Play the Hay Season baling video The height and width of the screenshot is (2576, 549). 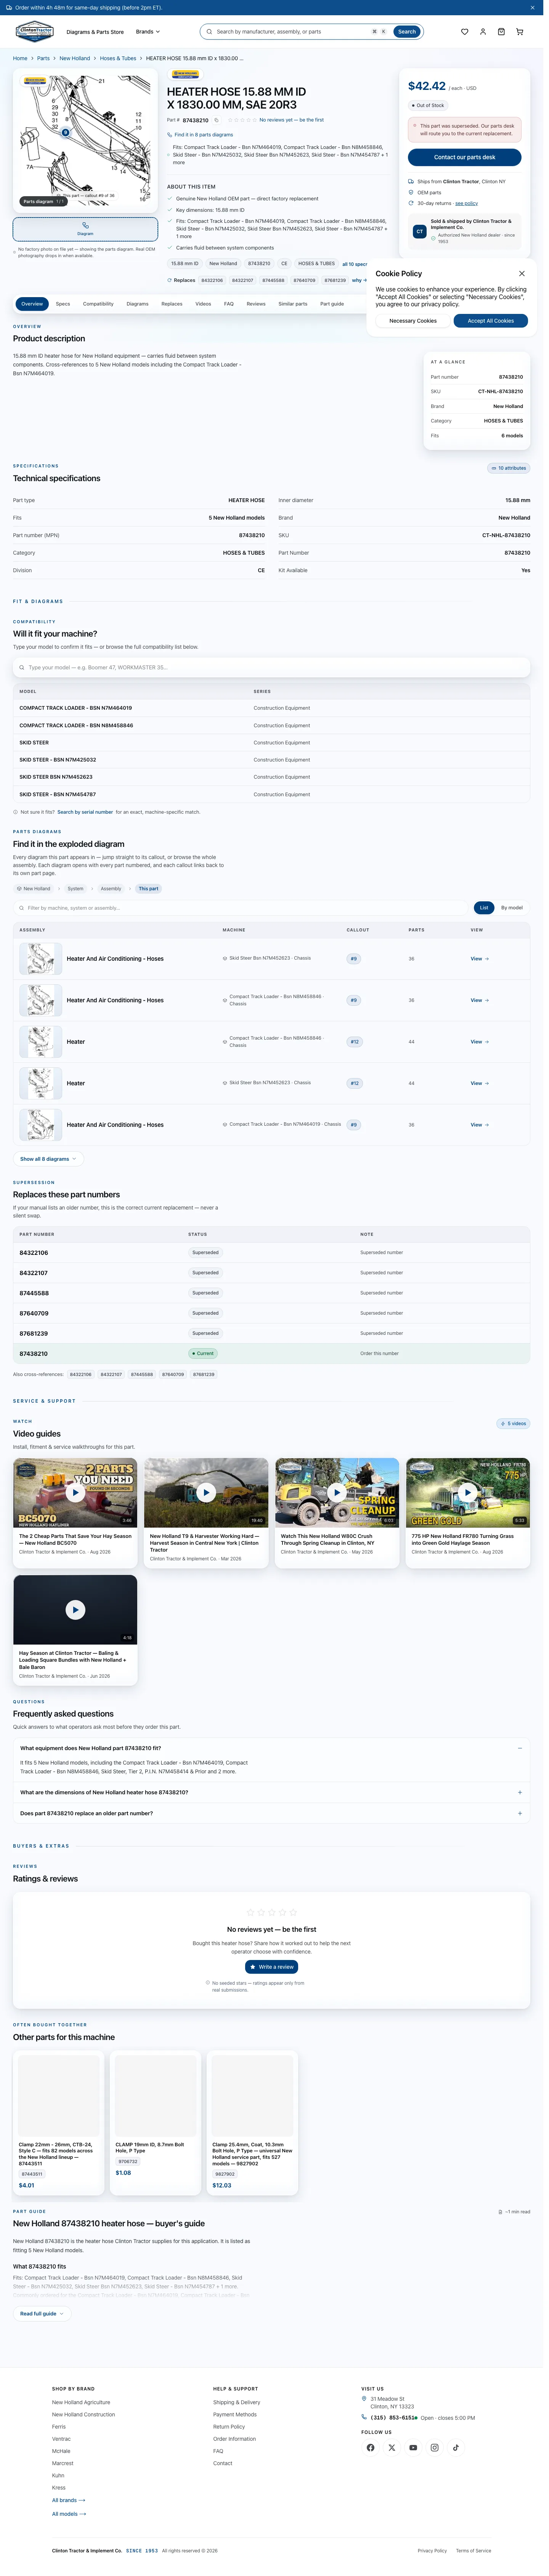75,1609
